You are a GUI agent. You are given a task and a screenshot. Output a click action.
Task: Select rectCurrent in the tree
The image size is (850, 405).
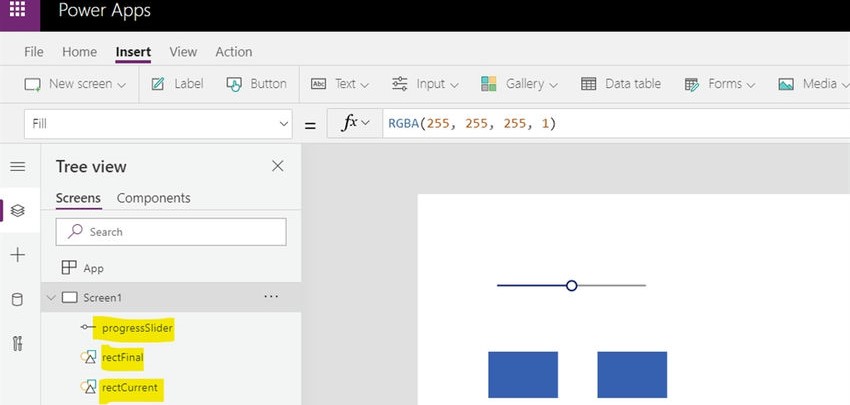point(130,388)
